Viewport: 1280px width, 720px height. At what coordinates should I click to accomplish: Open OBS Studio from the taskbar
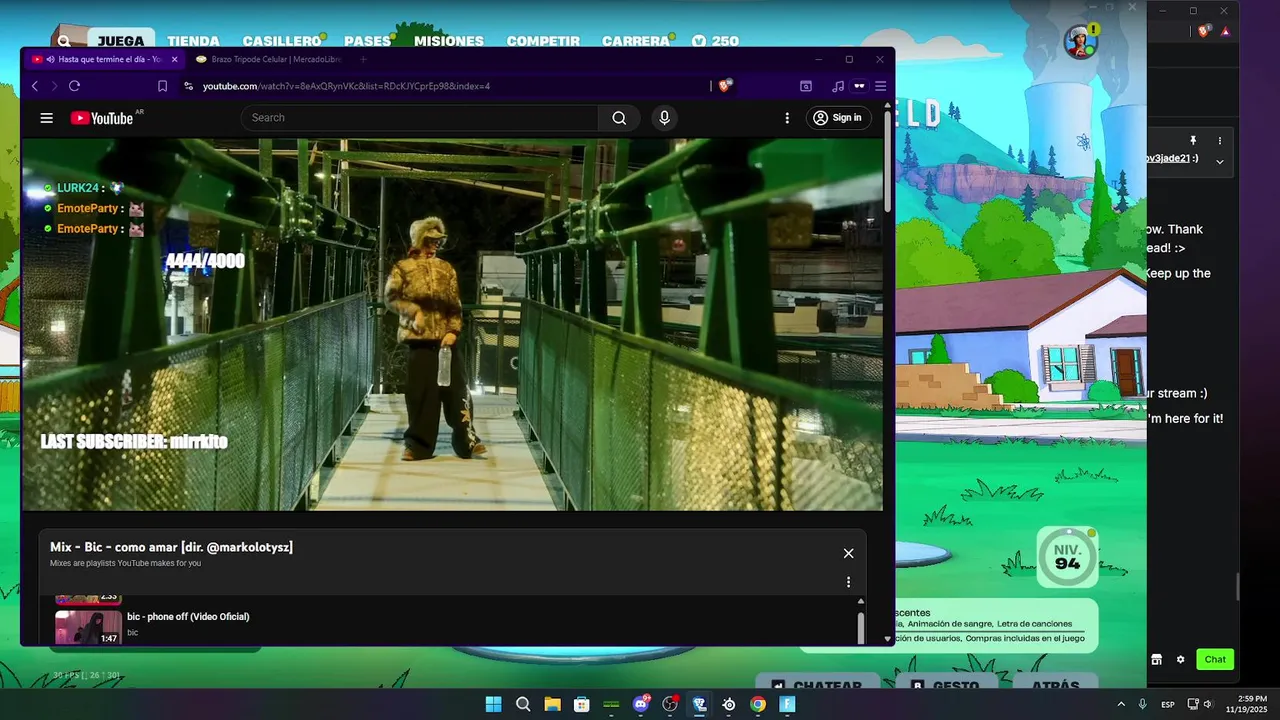tap(670, 704)
